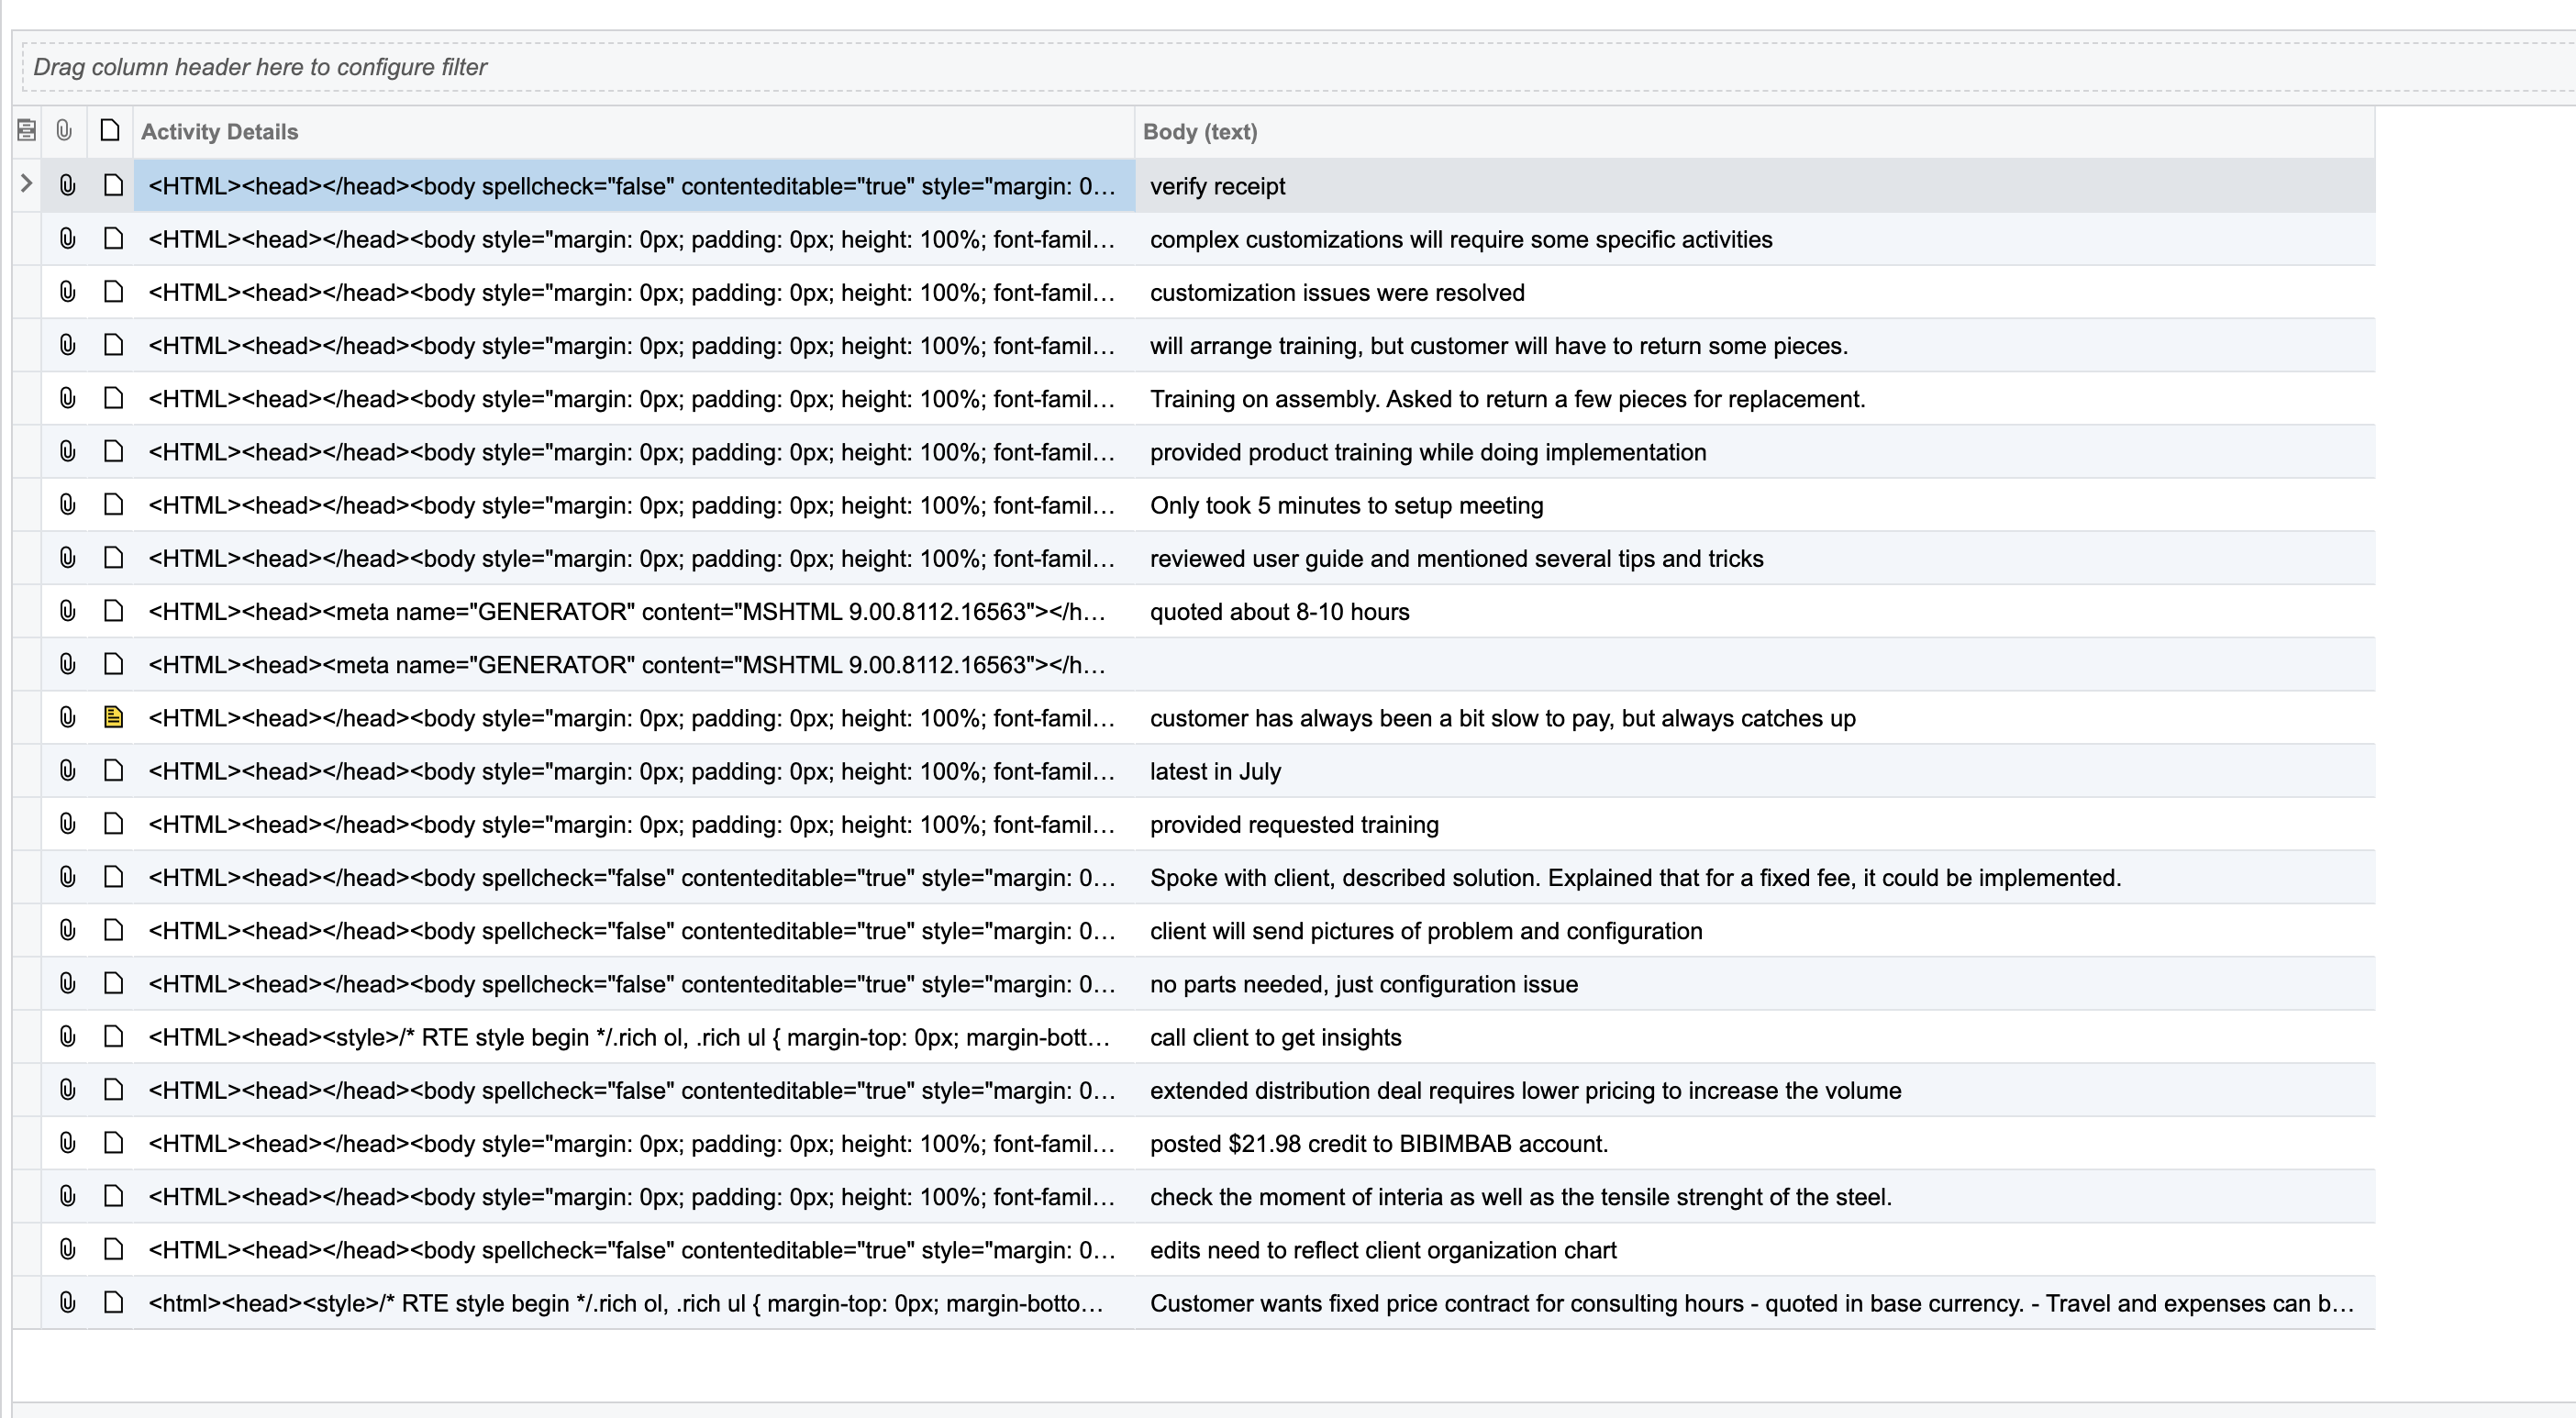The height and width of the screenshot is (1418, 2576).
Task: Select the 'Only took 5 minutes to setup meeting' cell
Action: [1346, 506]
